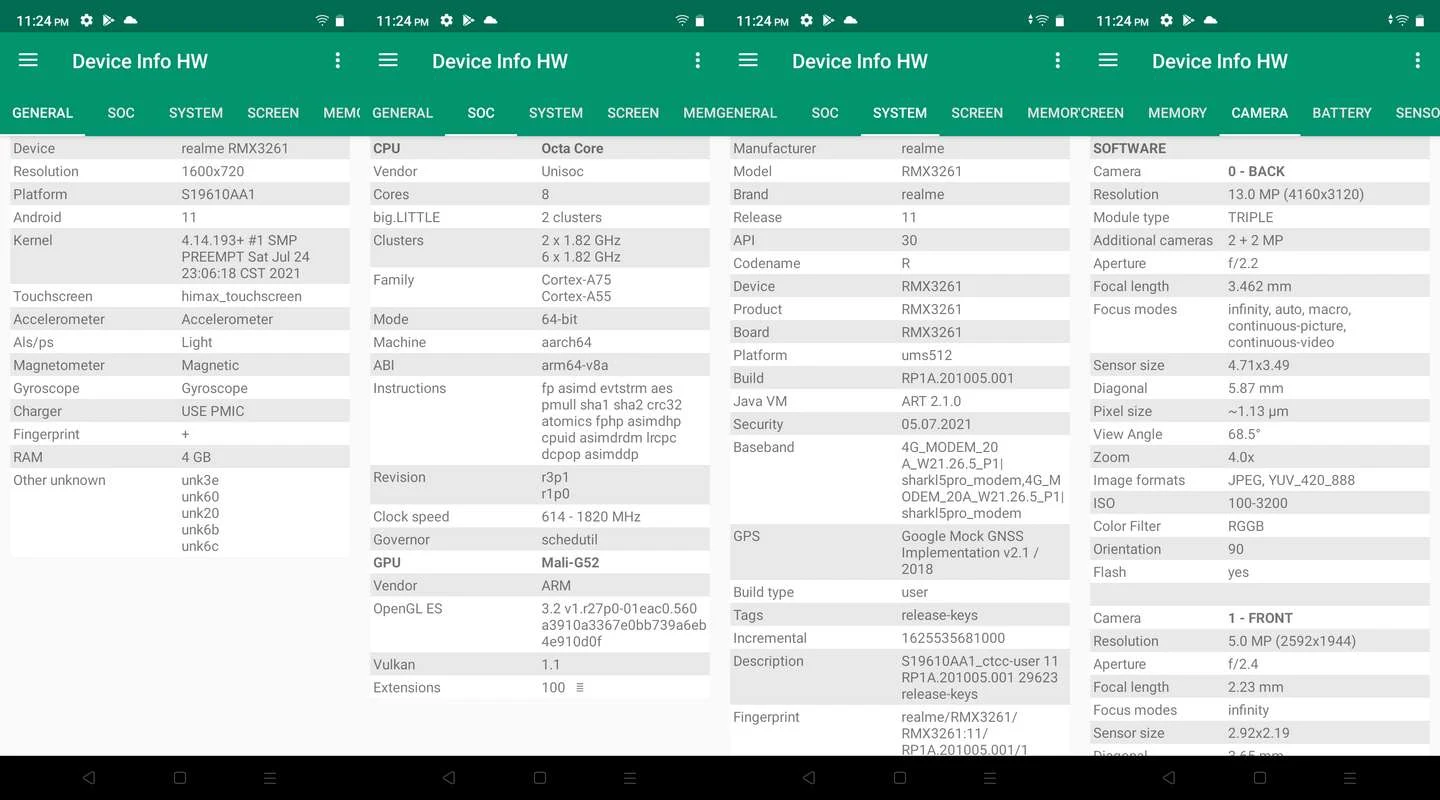The height and width of the screenshot is (800, 1440).
Task: Open the extensions list icon beside 100
Action: click(x=580, y=687)
